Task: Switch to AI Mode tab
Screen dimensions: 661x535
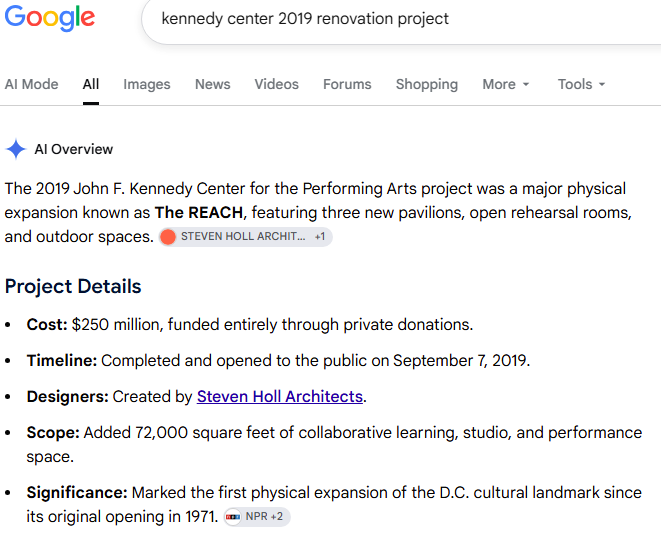Action: [x=32, y=84]
